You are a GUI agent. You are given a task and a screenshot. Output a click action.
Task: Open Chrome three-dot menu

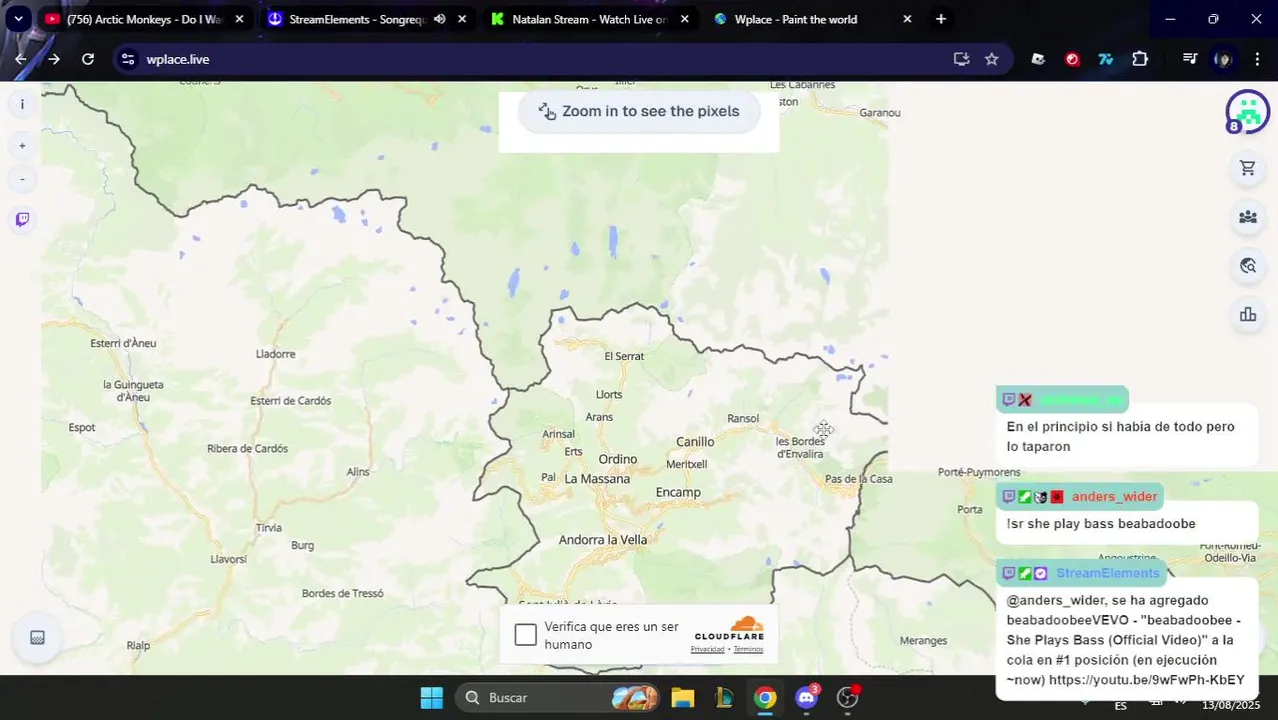tap(1256, 59)
